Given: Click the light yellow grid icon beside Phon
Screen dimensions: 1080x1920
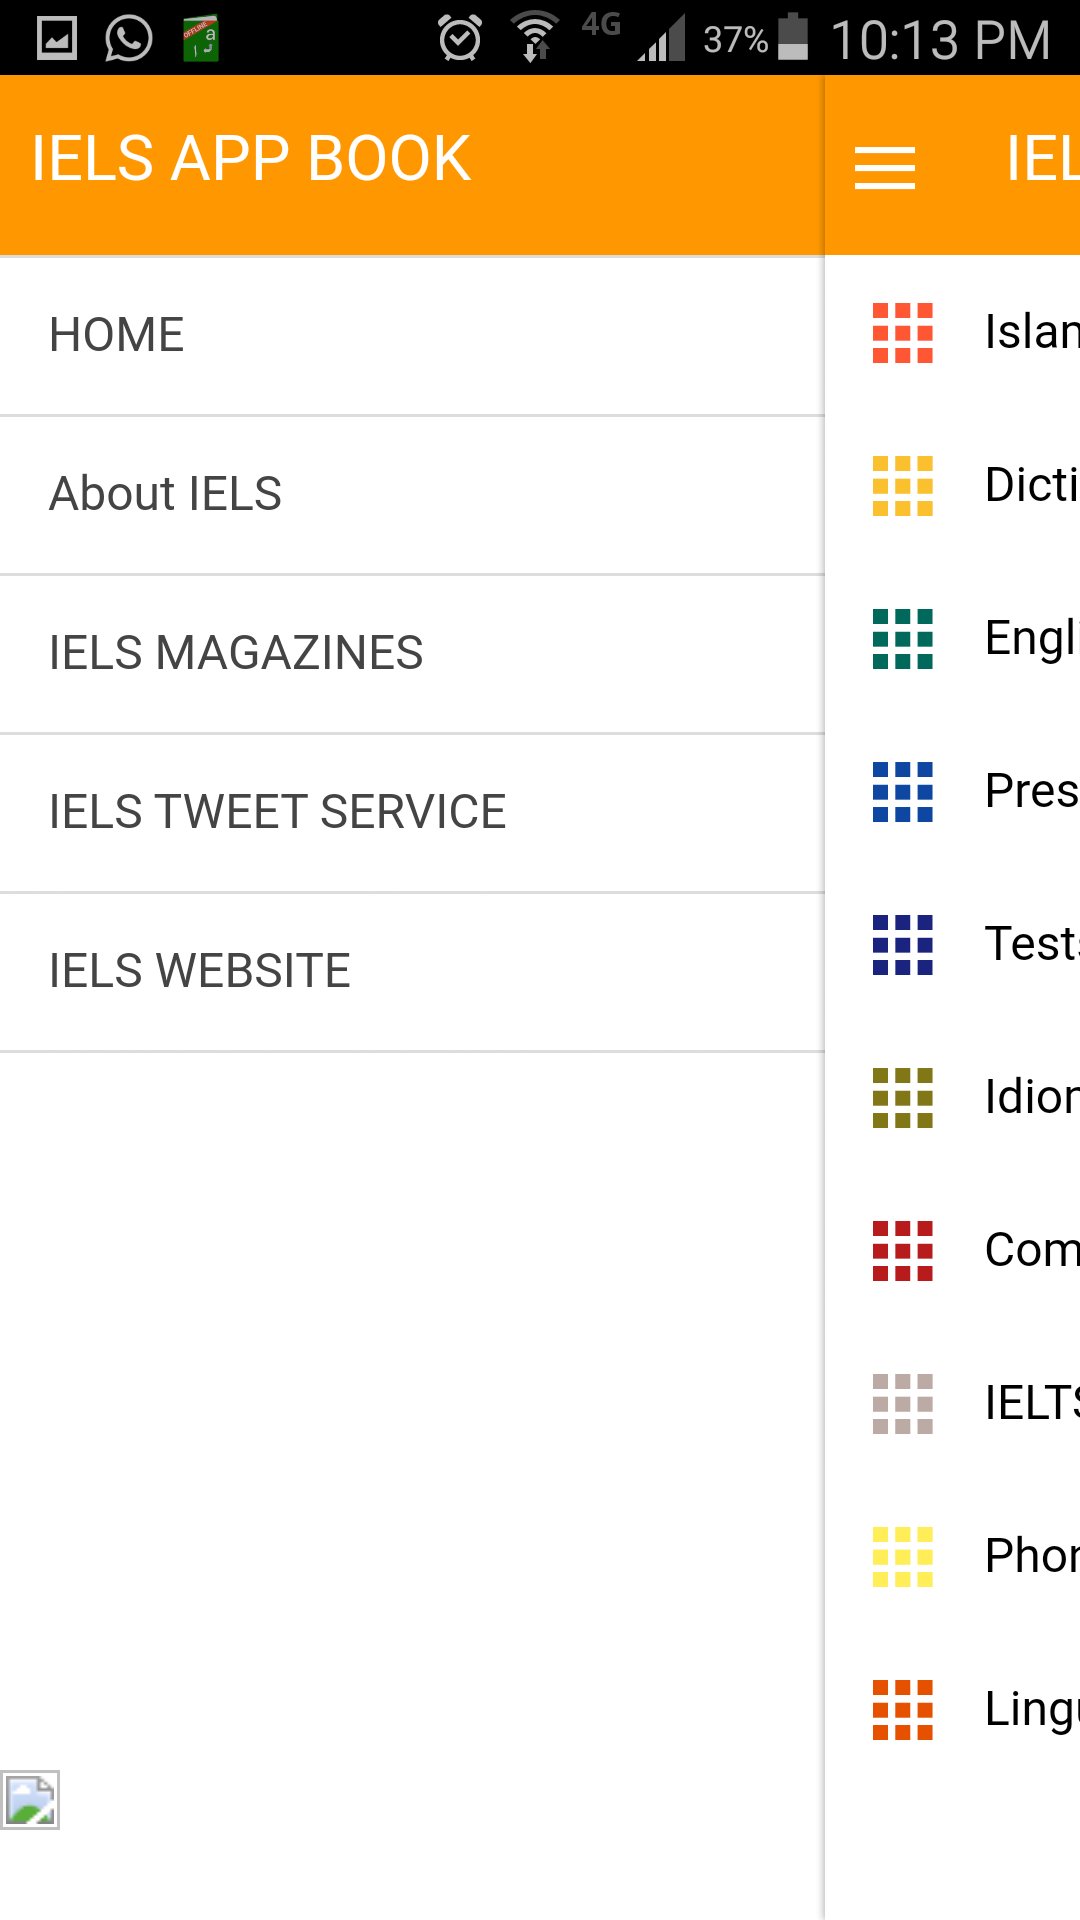Looking at the screenshot, I should [902, 1557].
